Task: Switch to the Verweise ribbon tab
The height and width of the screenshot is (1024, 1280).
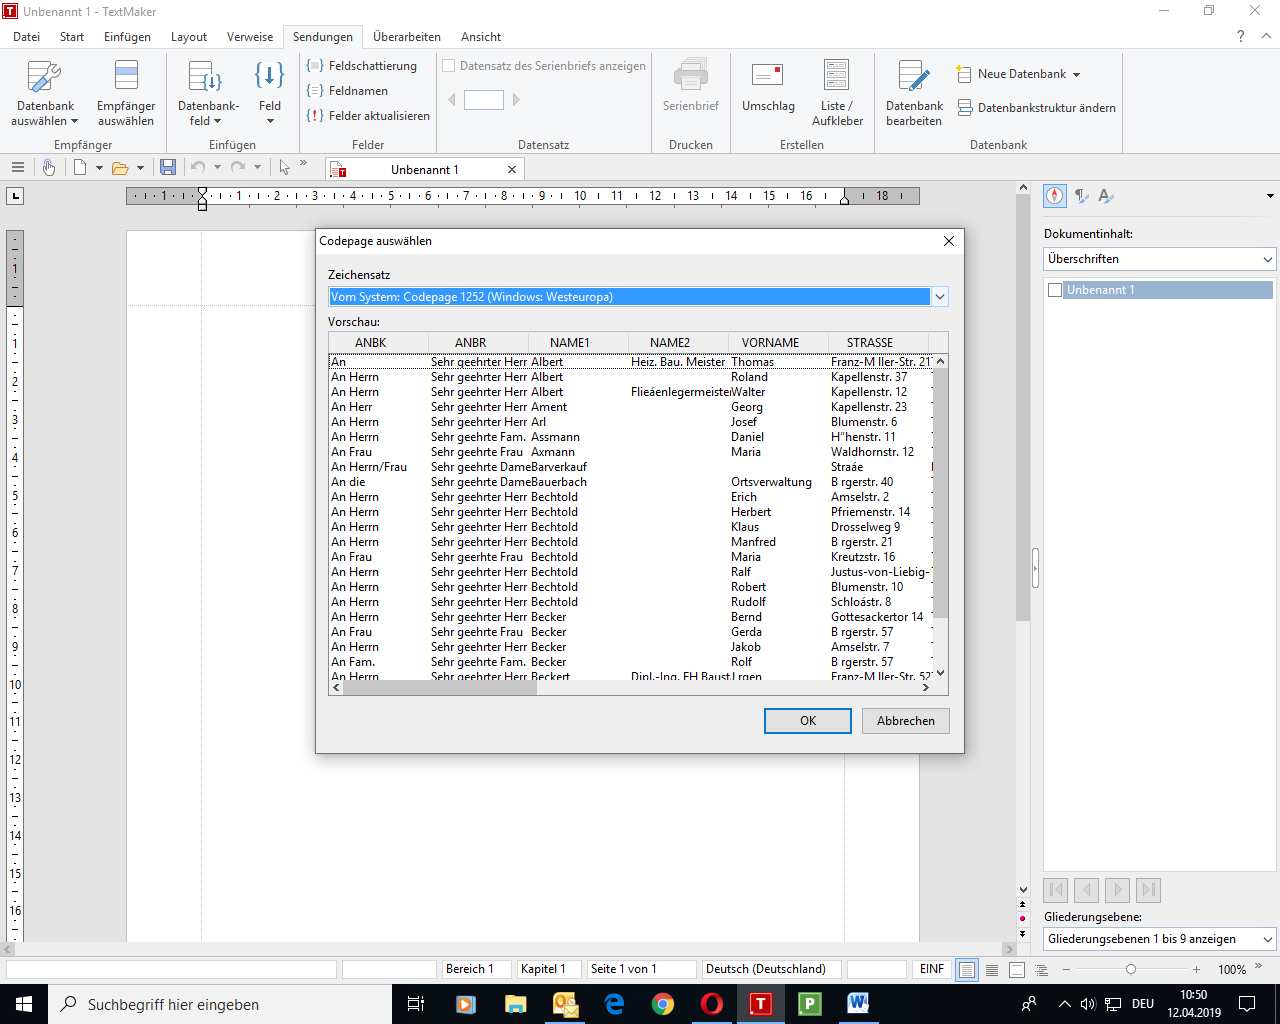Action: [x=250, y=37]
